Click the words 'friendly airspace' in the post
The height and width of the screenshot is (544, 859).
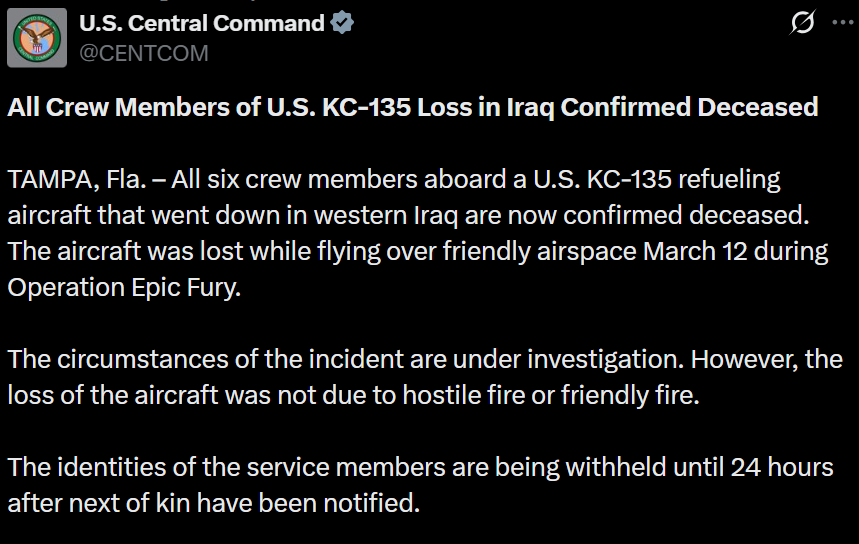(540, 251)
